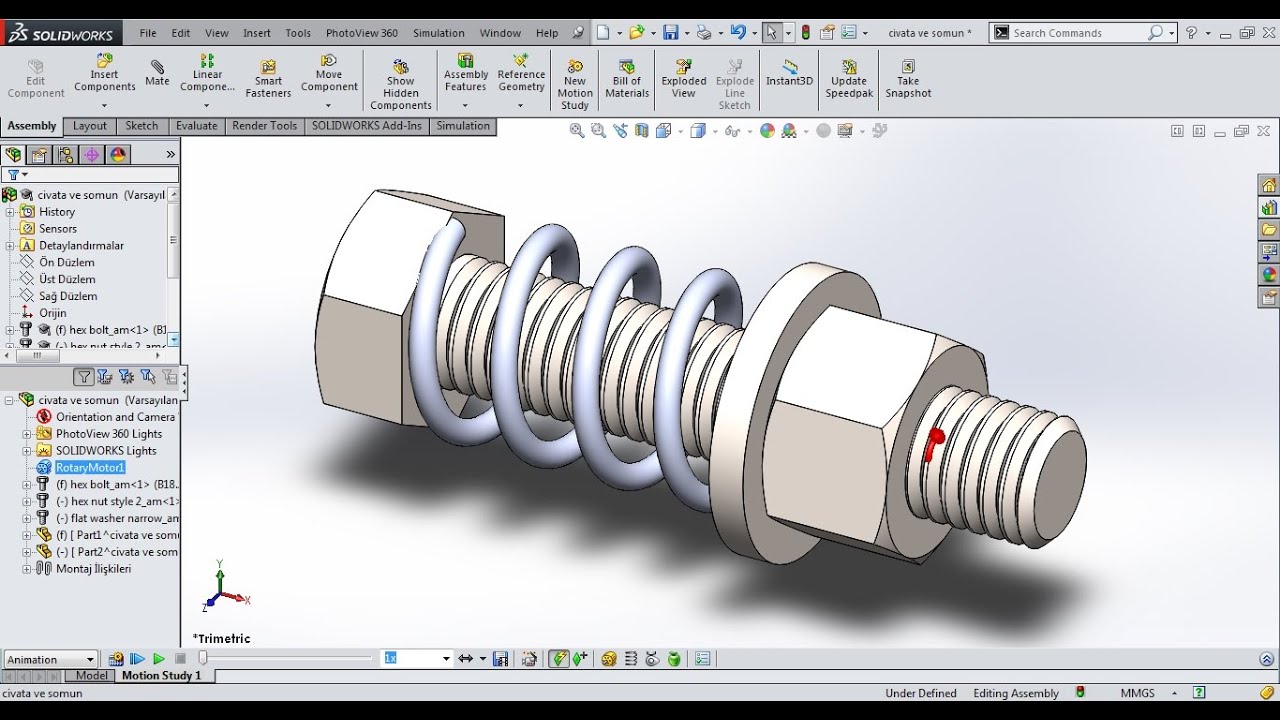Expand Montaj İlişkileri node

[x=27, y=569]
